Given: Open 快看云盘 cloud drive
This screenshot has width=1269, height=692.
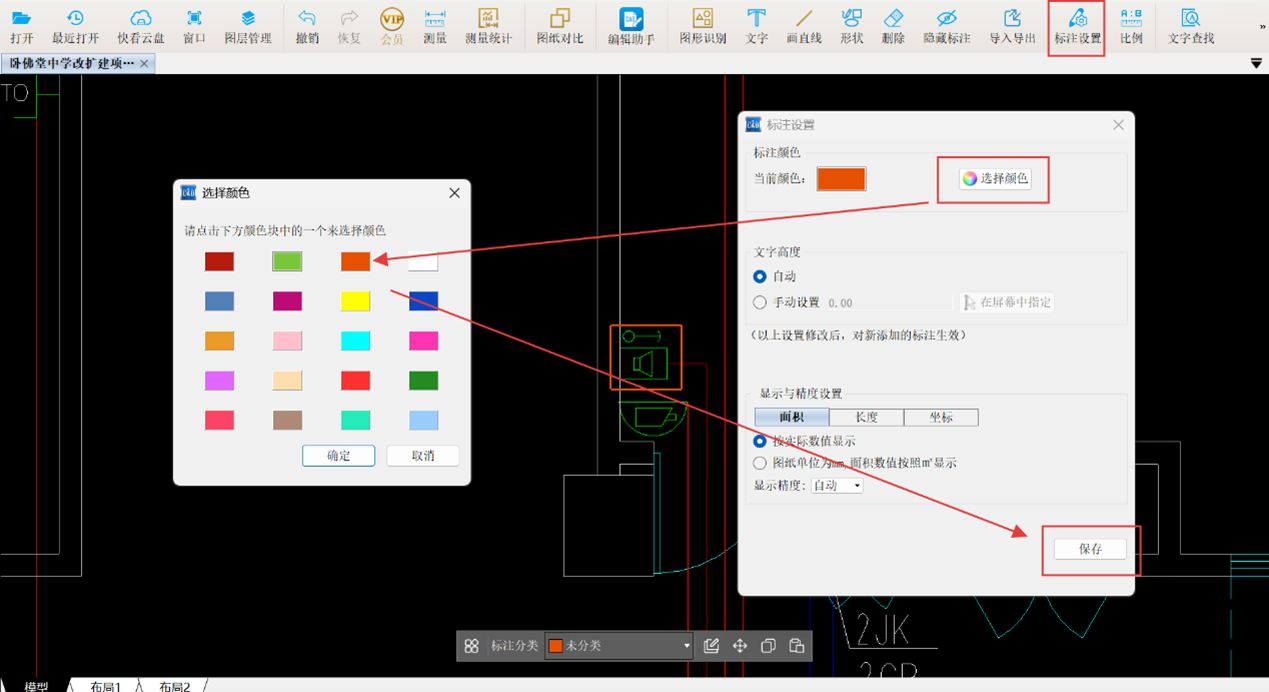Looking at the screenshot, I should 141,27.
